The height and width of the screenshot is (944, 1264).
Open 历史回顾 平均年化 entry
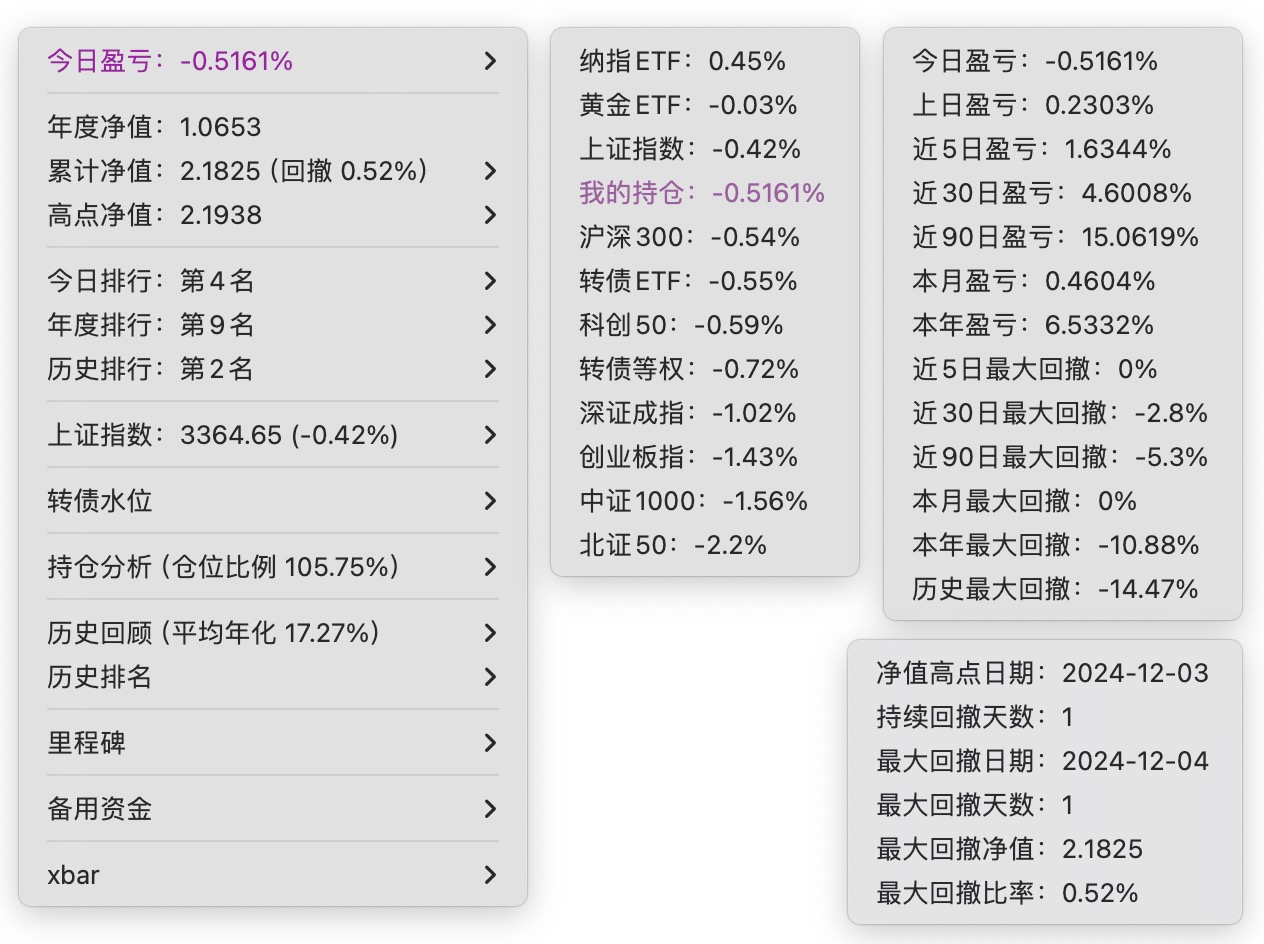click(213, 633)
